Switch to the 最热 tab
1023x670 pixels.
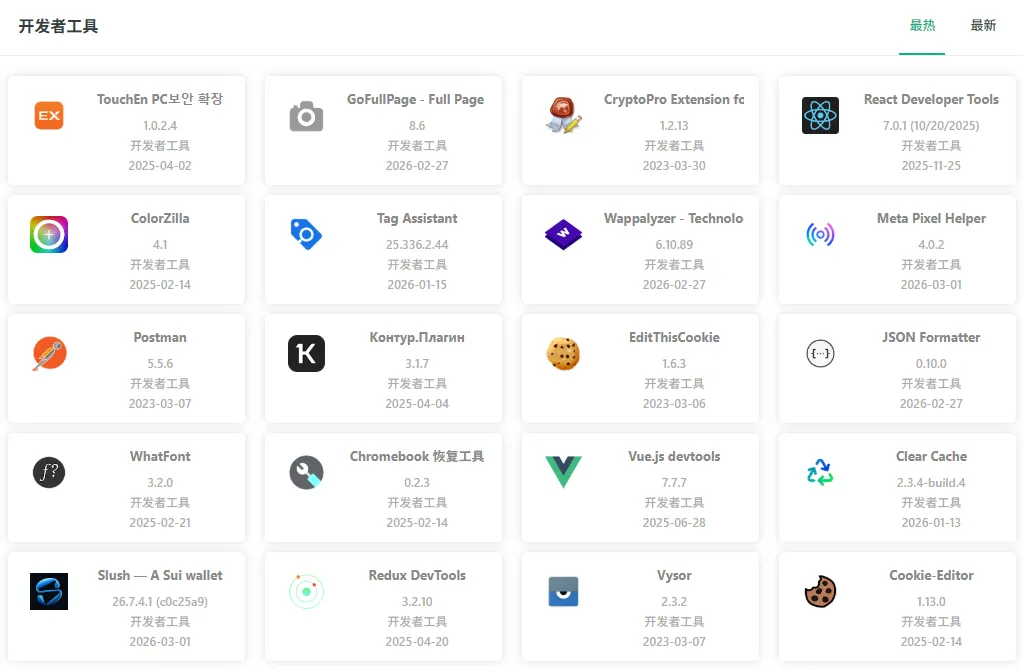coord(923,25)
